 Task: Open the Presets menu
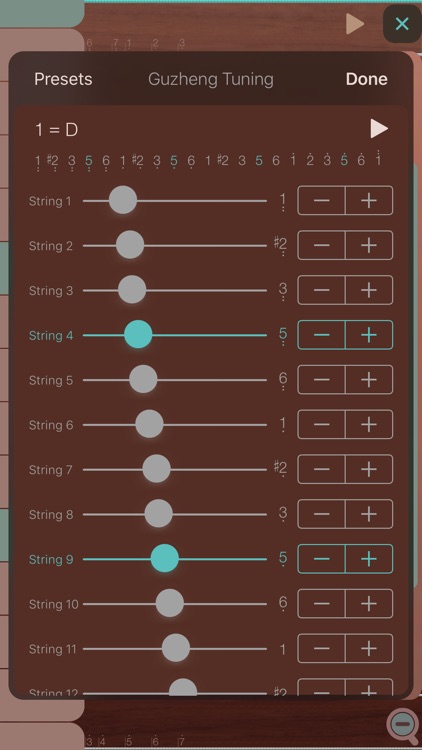coord(63,79)
